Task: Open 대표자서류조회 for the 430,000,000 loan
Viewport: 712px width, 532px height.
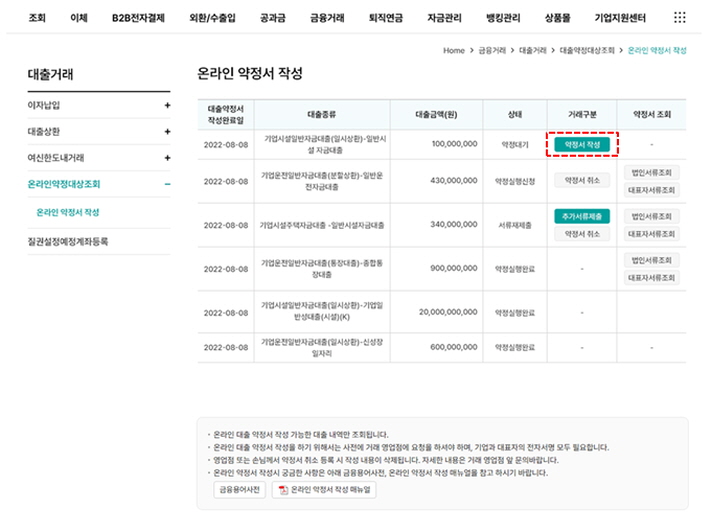Action: click(x=652, y=189)
